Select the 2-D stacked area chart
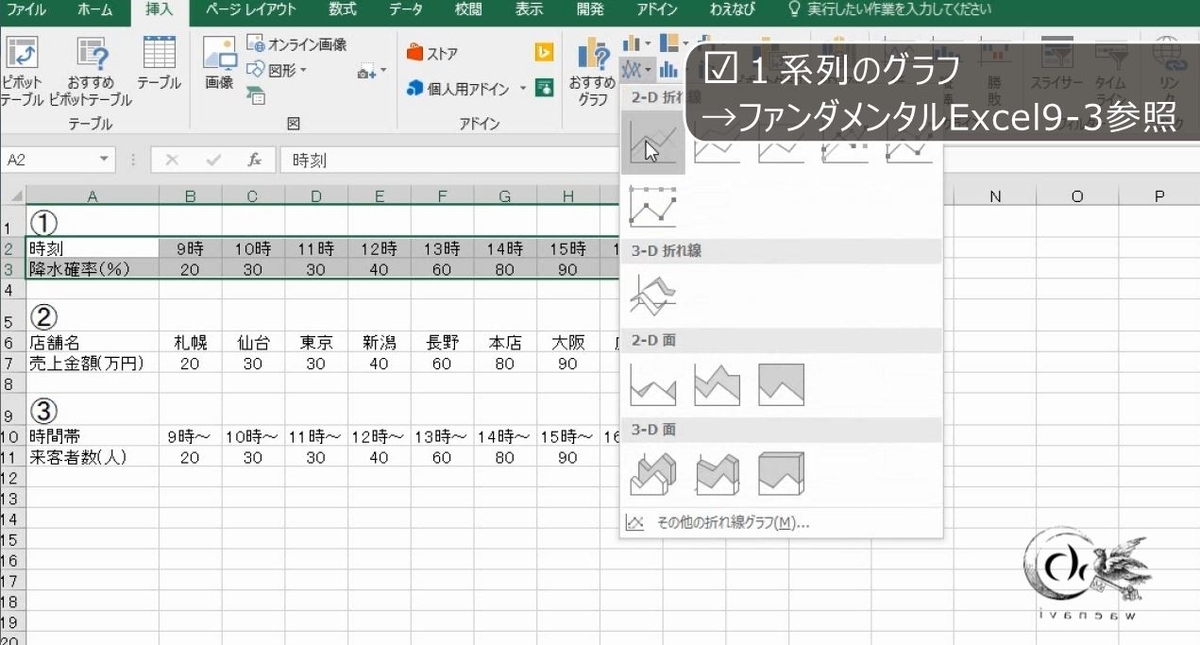This screenshot has width=1200, height=645. [717, 384]
